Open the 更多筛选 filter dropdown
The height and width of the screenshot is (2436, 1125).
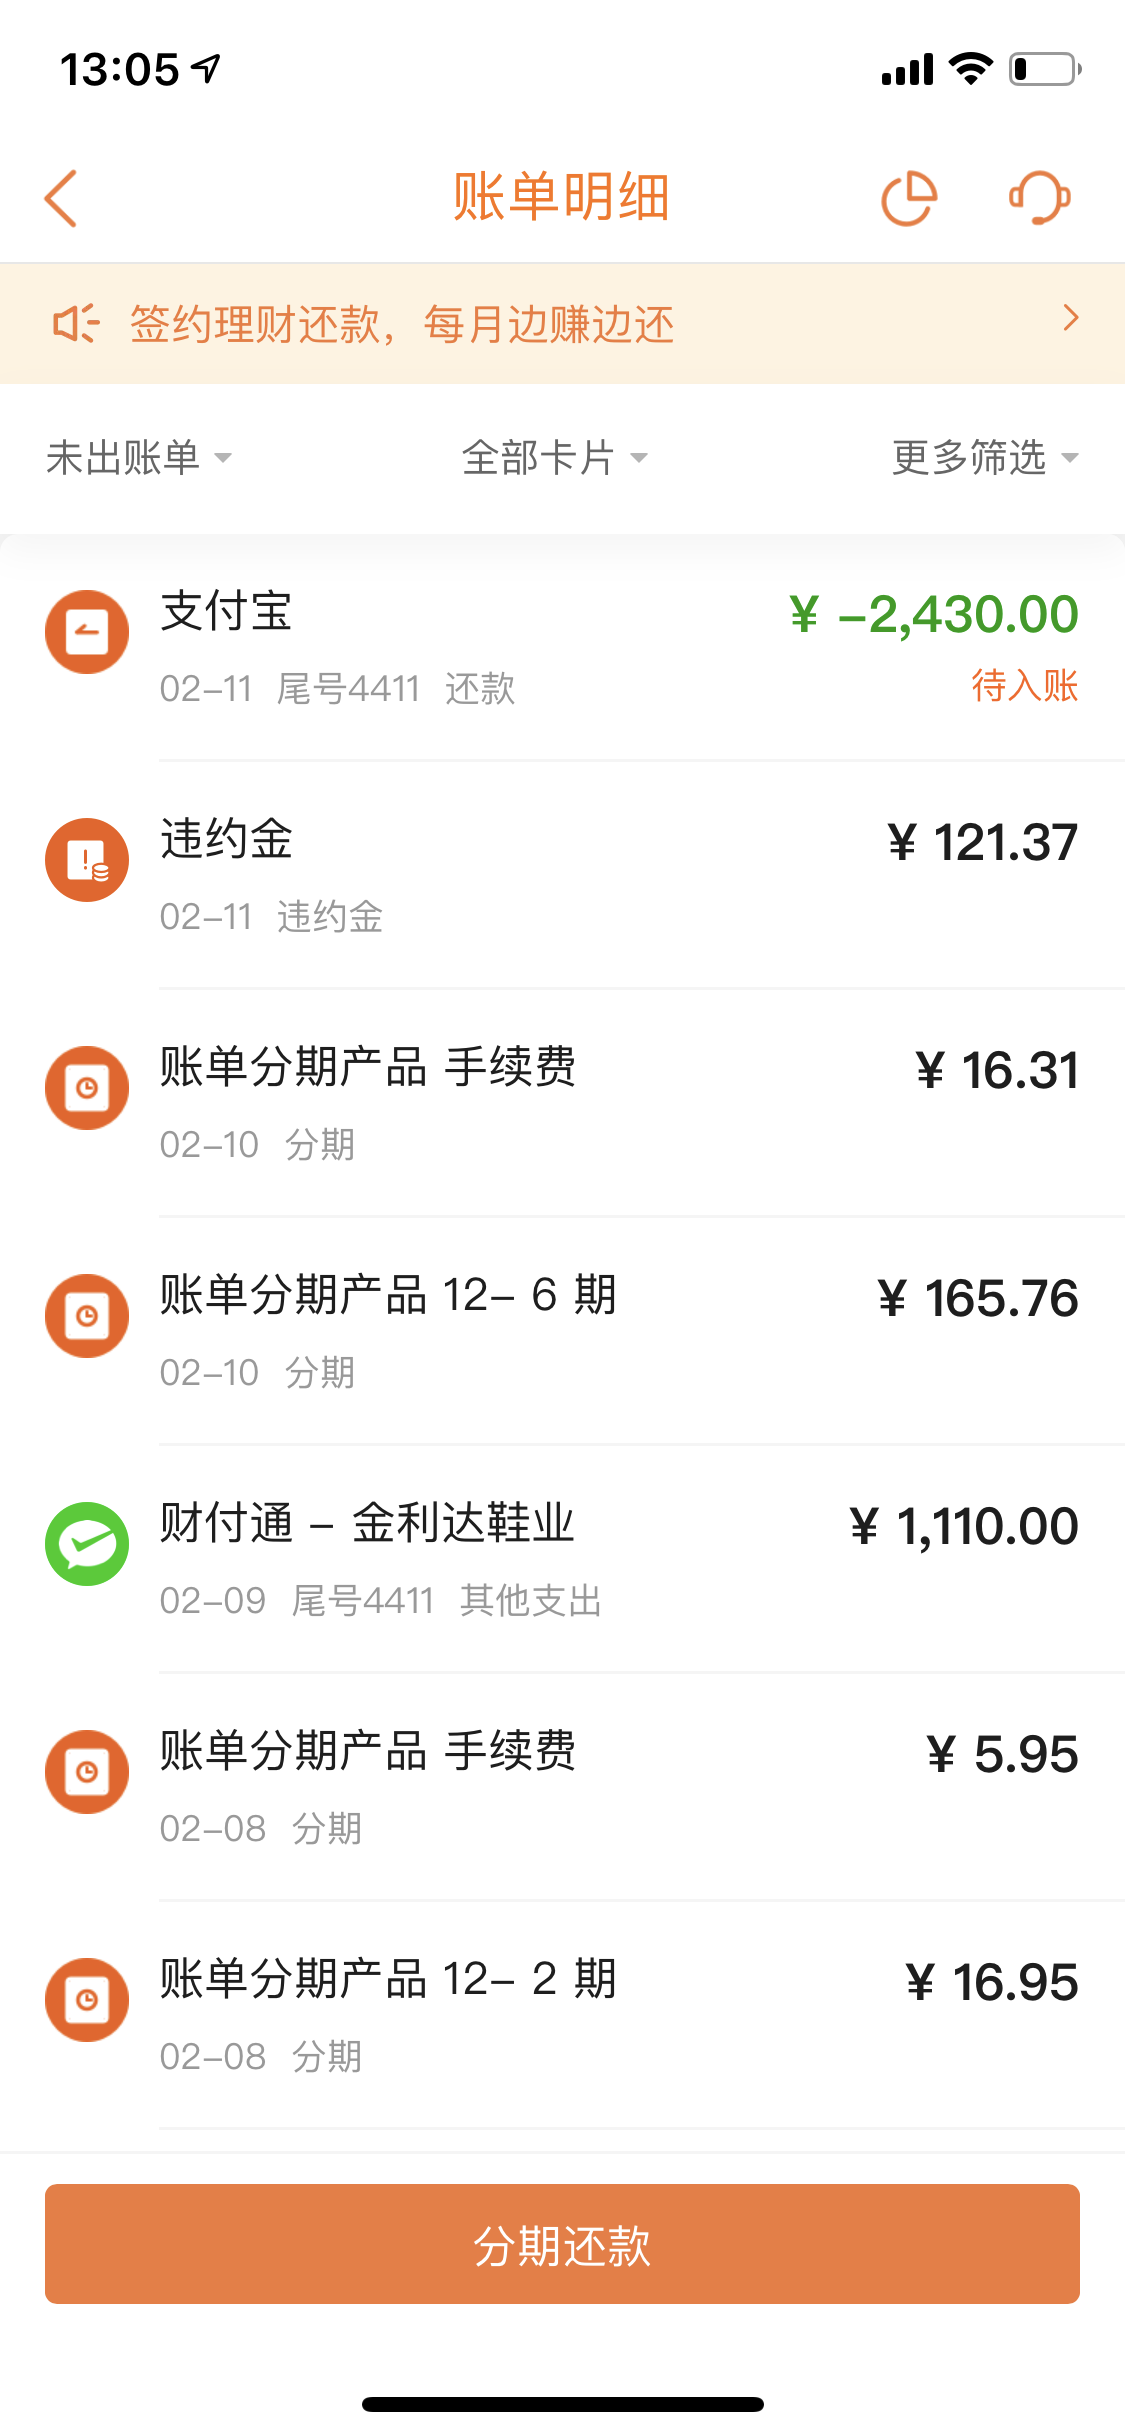(x=985, y=458)
